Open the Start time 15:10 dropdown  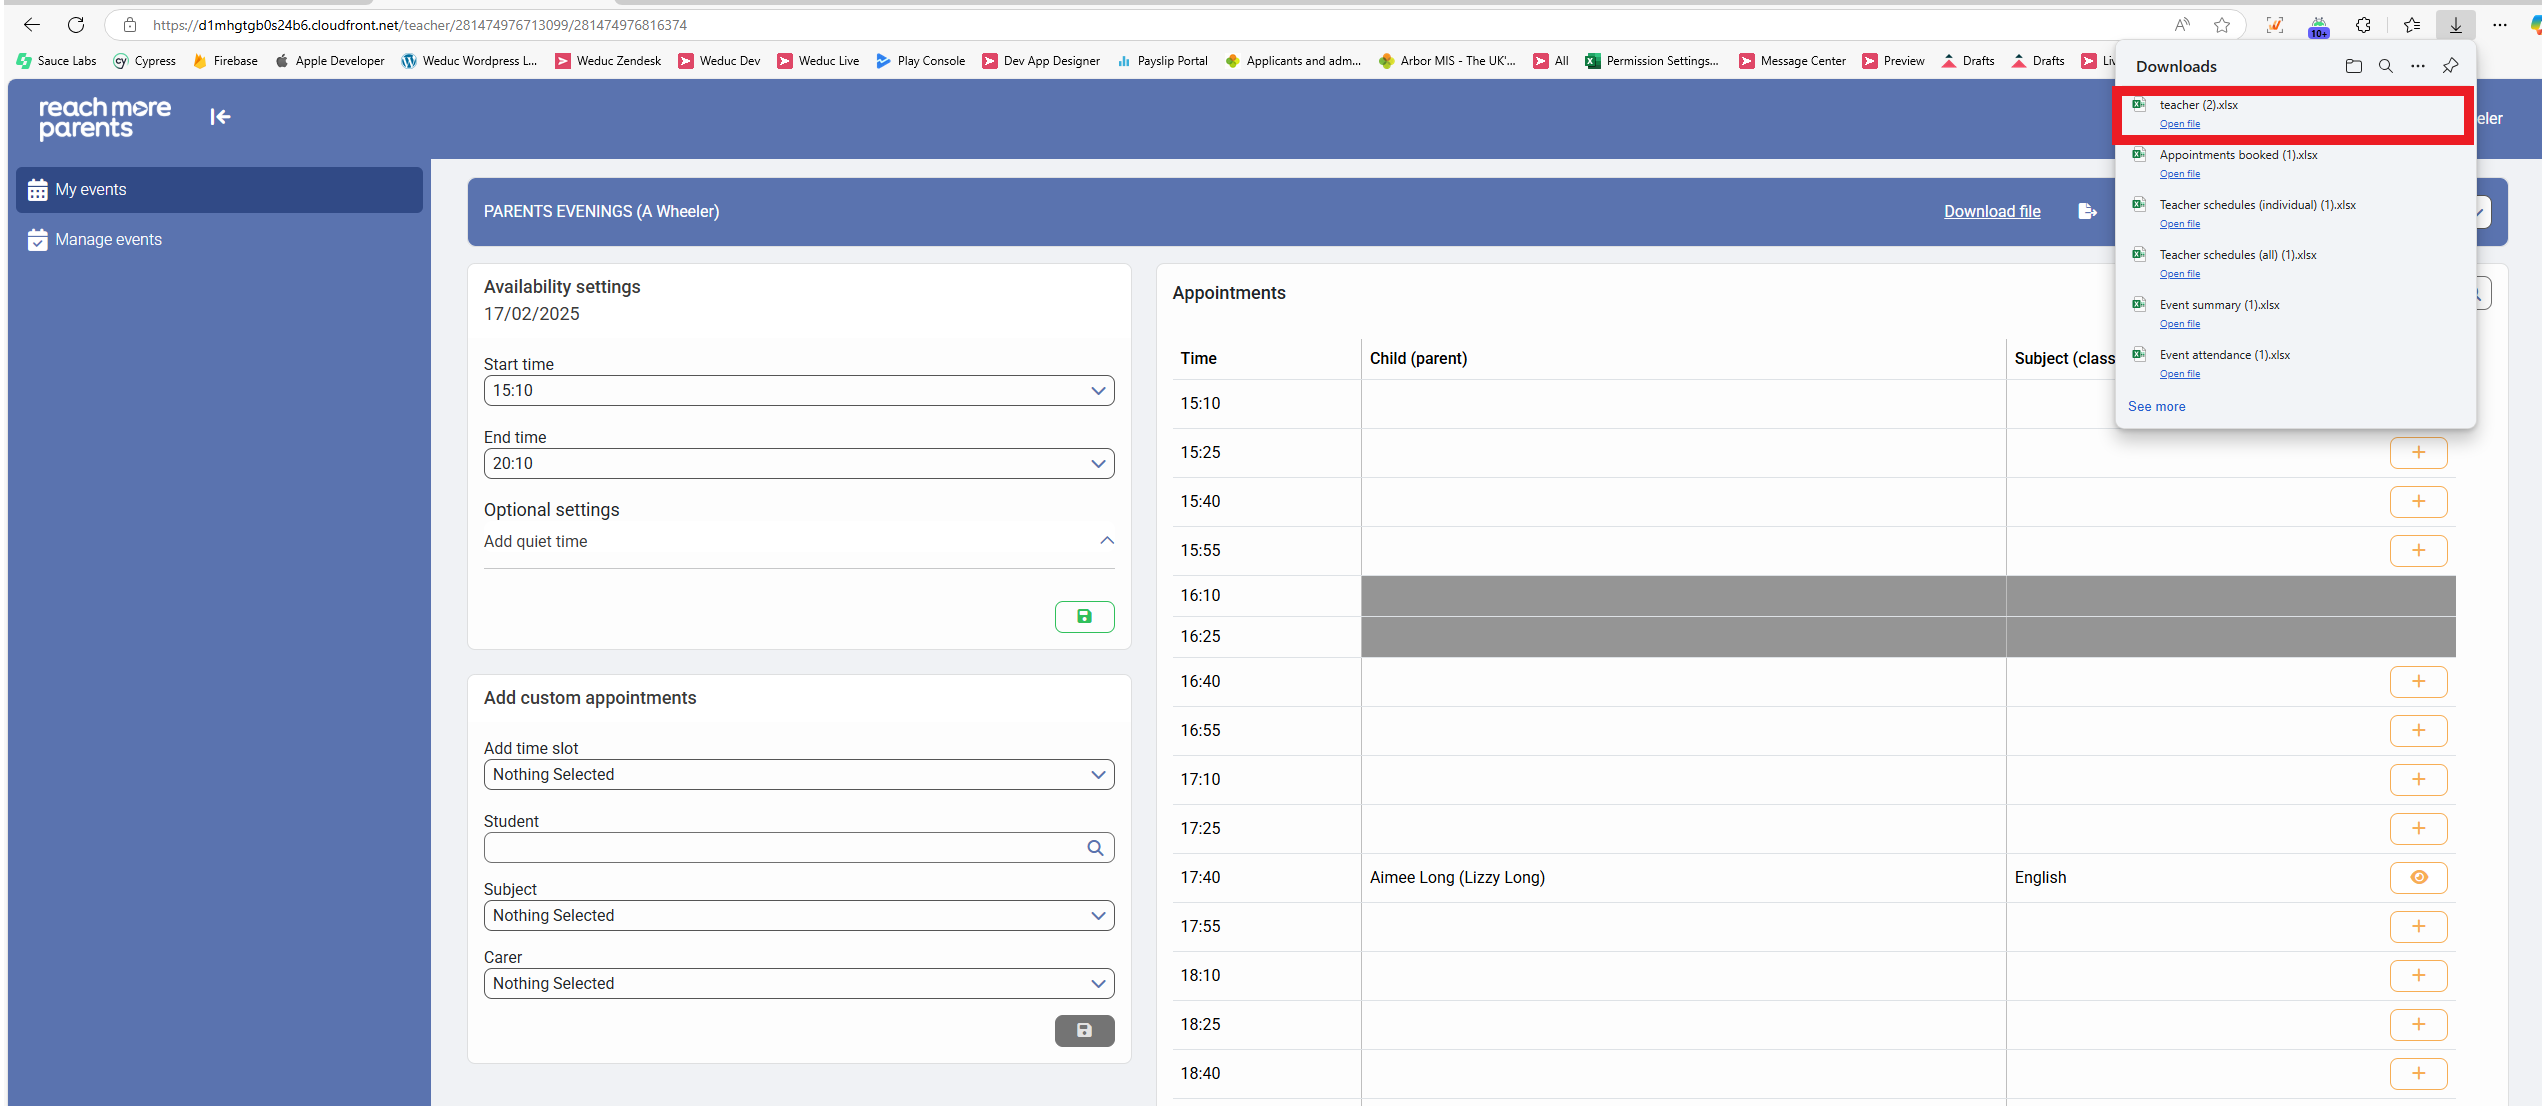pyautogui.click(x=798, y=391)
